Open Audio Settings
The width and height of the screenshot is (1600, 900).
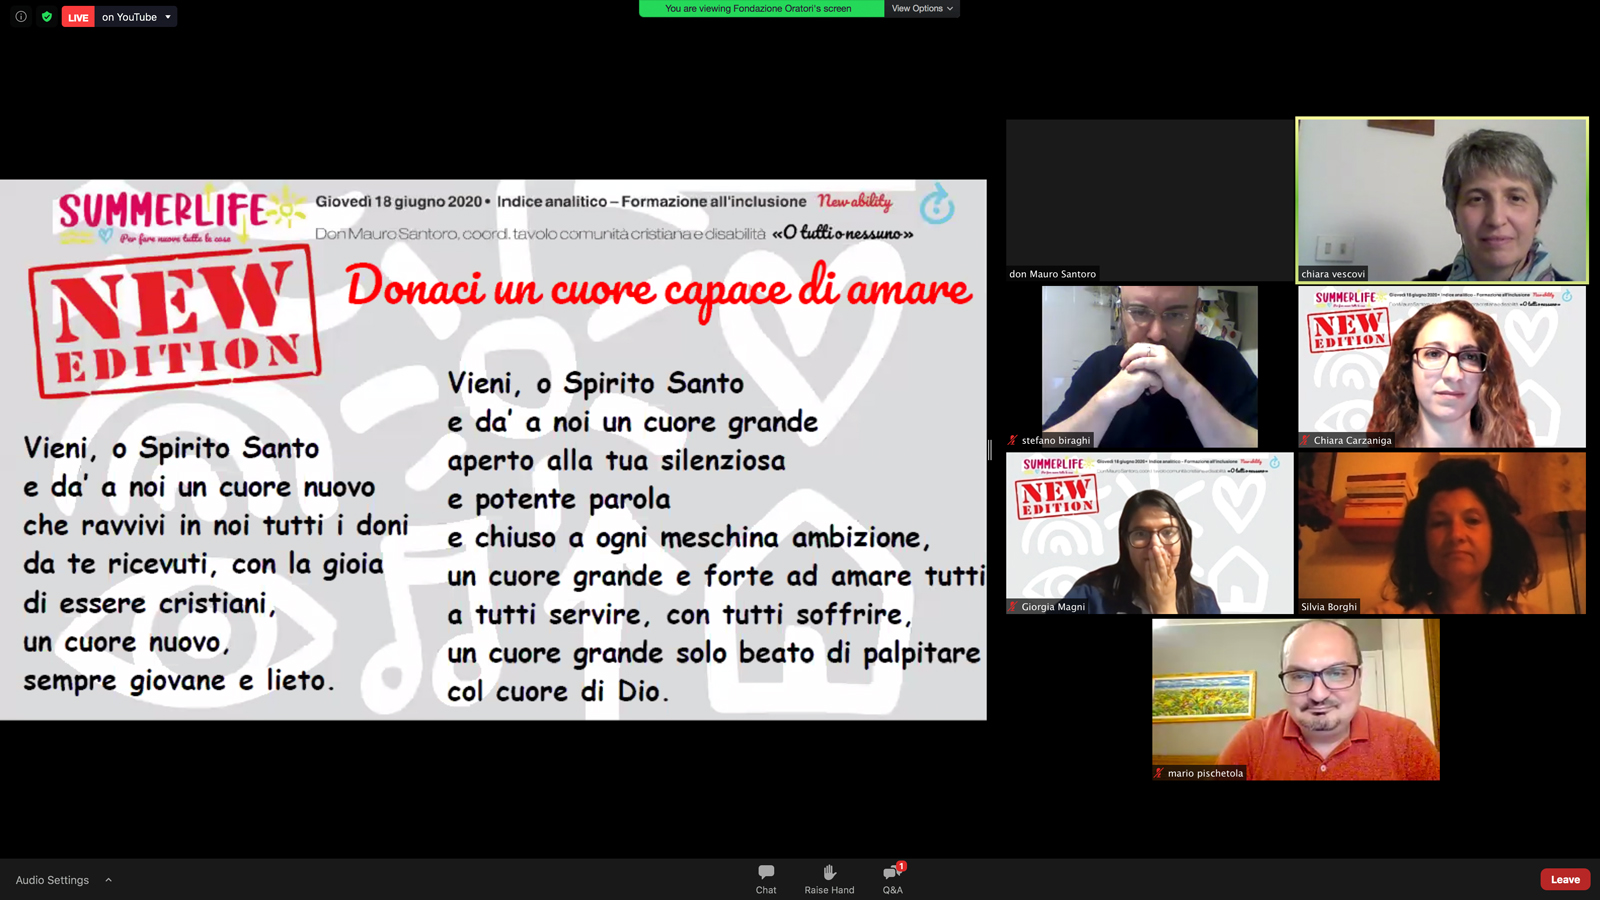[52, 880]
